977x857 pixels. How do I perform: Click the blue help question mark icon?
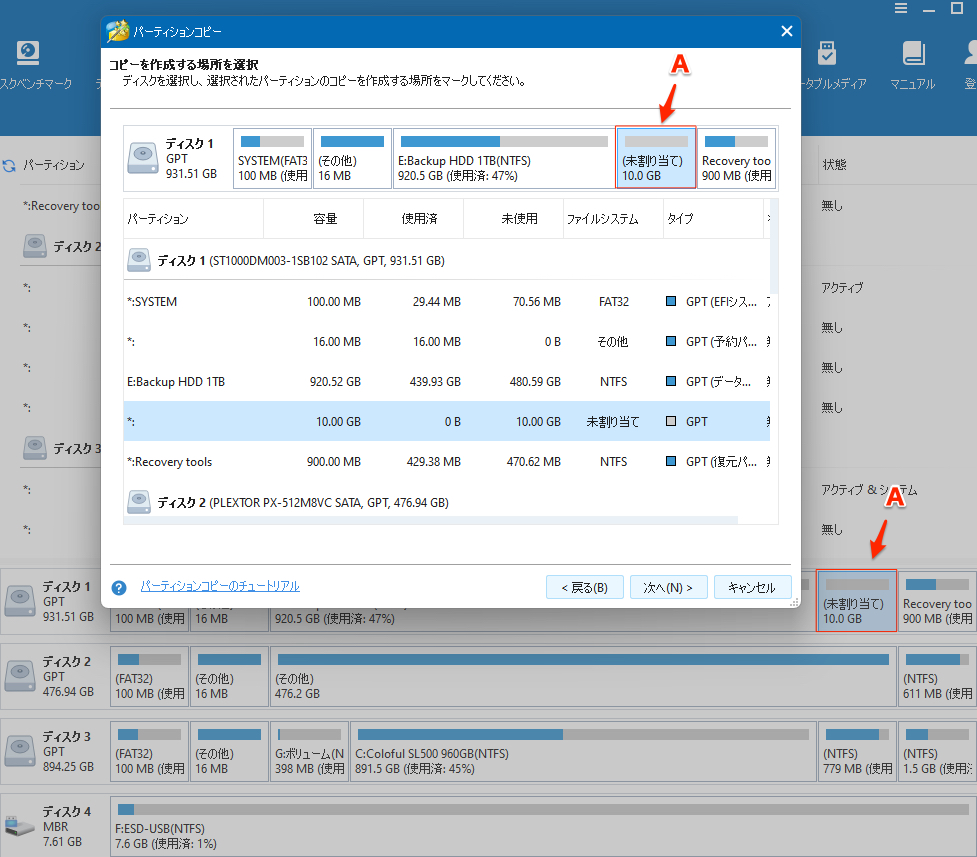[119, 588]
